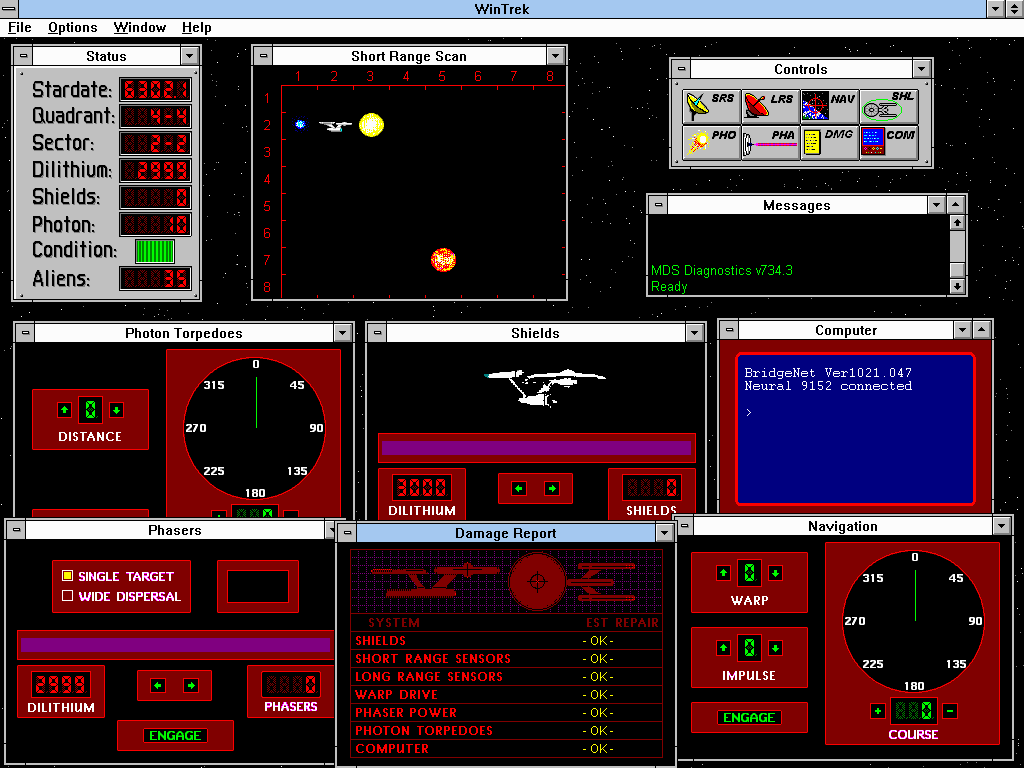Click the Enterprise ship in Short Range Scan
Image resolution: width=1024 pixels, height=768 pixels.
[x=336, y=125]
